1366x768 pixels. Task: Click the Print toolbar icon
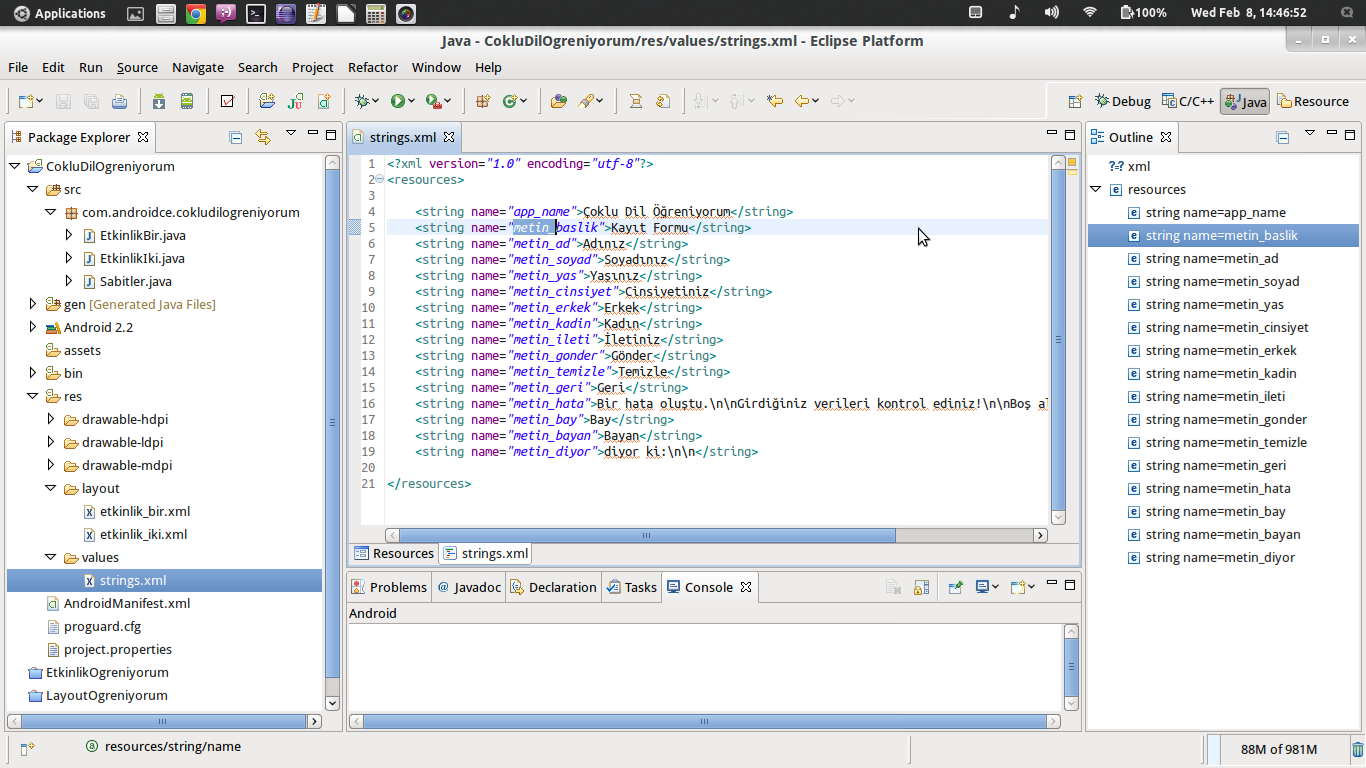pos(119,101)
